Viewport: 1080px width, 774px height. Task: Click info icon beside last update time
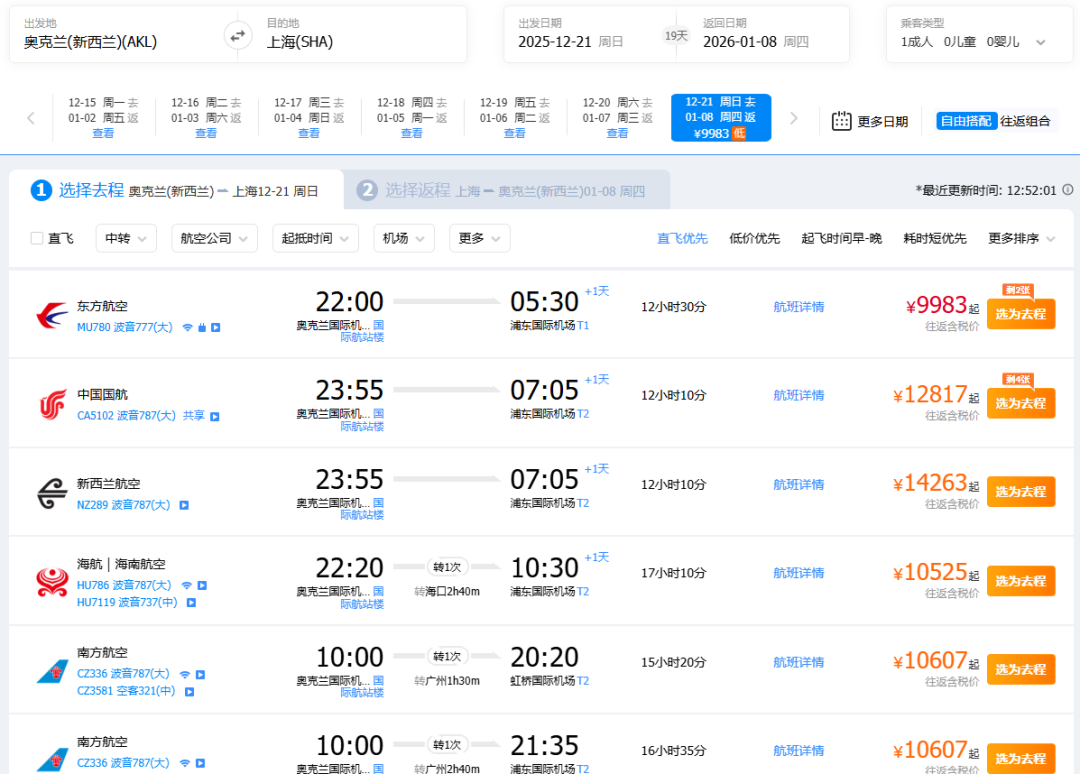pyautogui.click(x=1067, y=190)
